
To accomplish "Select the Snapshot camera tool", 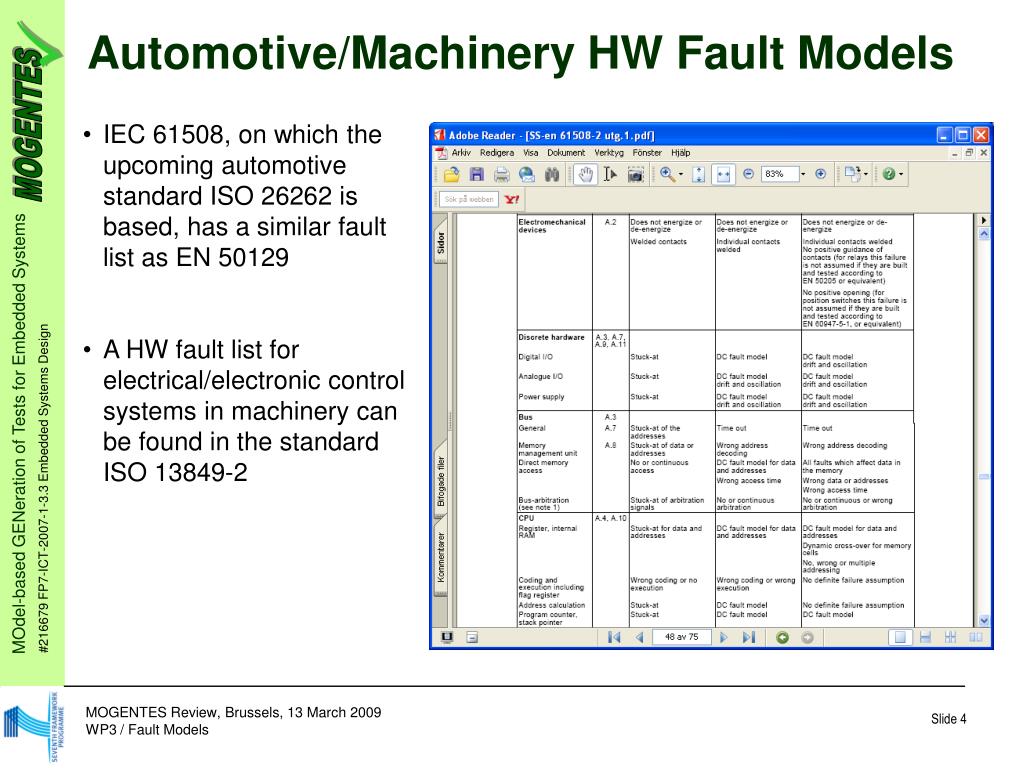I will tap(635, 174).
